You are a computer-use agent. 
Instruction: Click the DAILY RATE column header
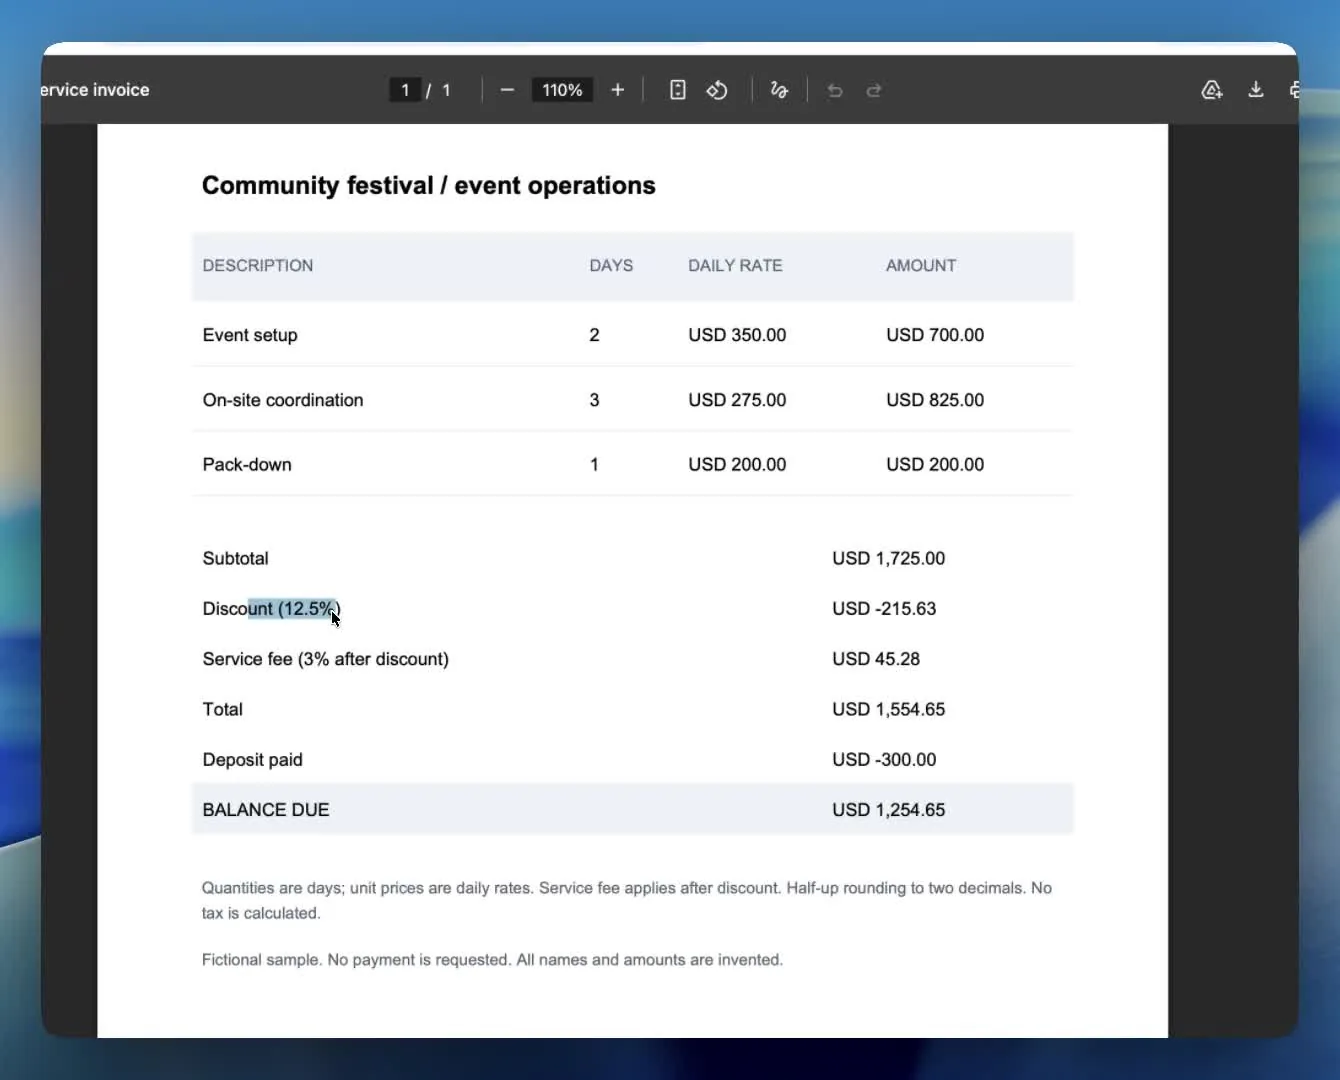point(735,266)
